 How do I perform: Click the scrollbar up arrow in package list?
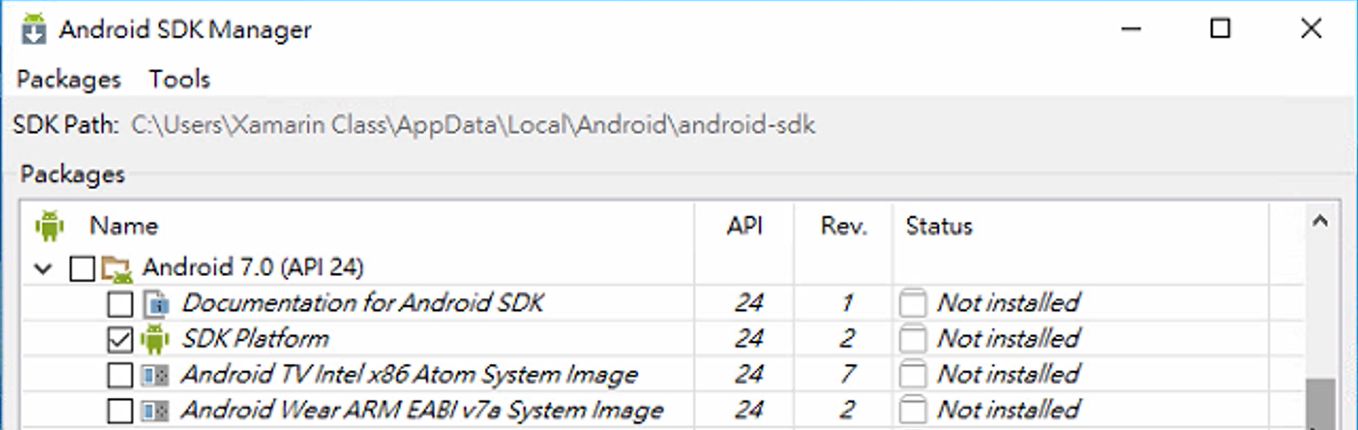pyautogui.click(x=1320, y=222)
